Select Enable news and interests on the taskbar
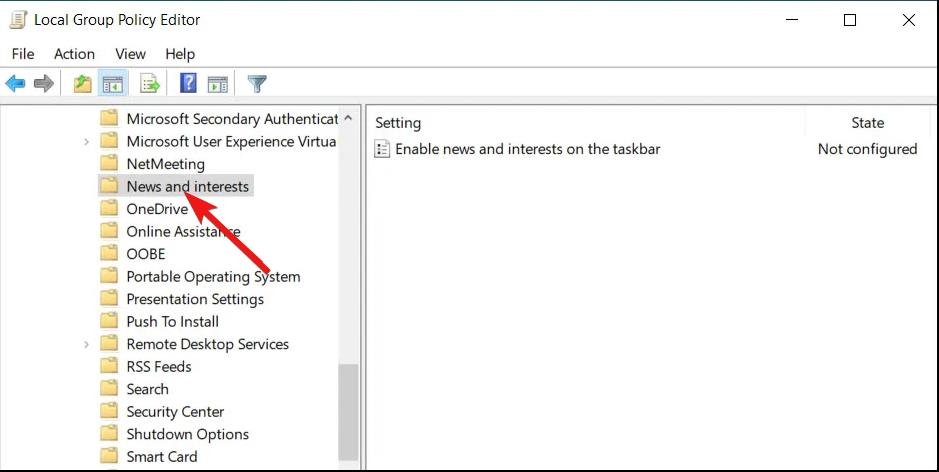The width and height of the screenshot is (939, 472). click(x=528, y=149)
